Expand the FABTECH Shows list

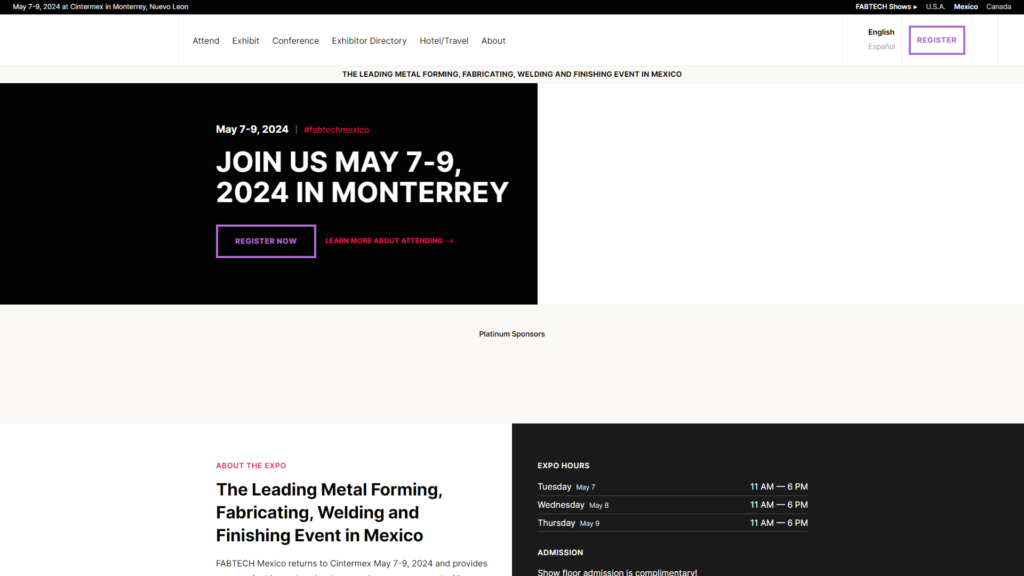coord(886,7)
